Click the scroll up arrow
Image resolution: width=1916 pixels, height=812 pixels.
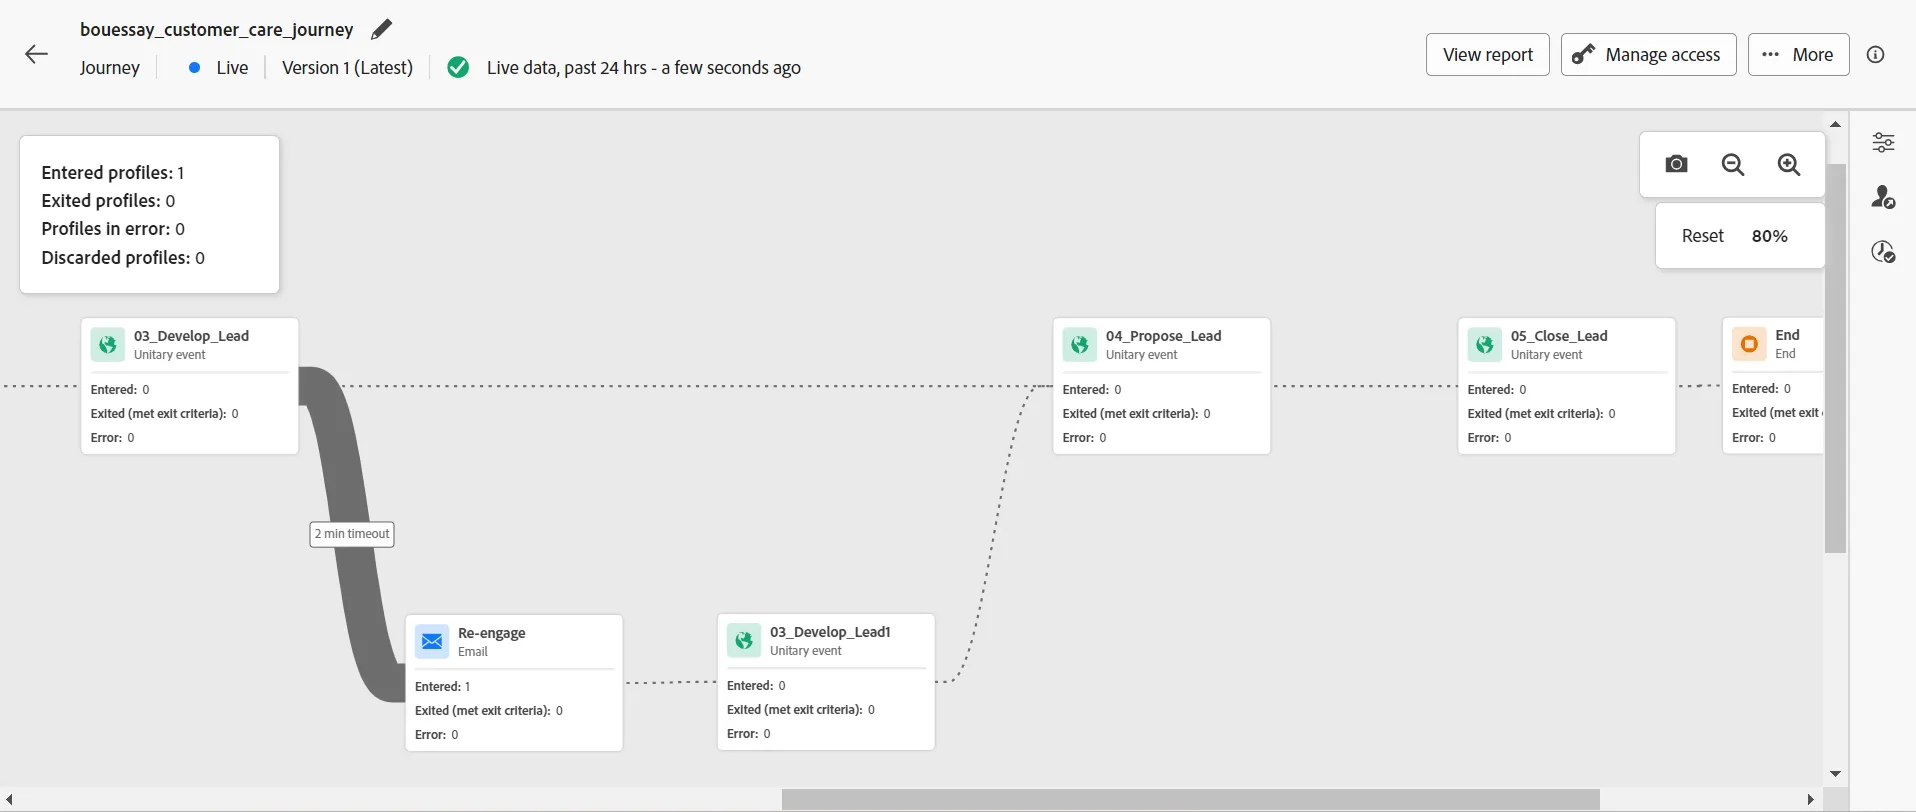coord(1835,124)
